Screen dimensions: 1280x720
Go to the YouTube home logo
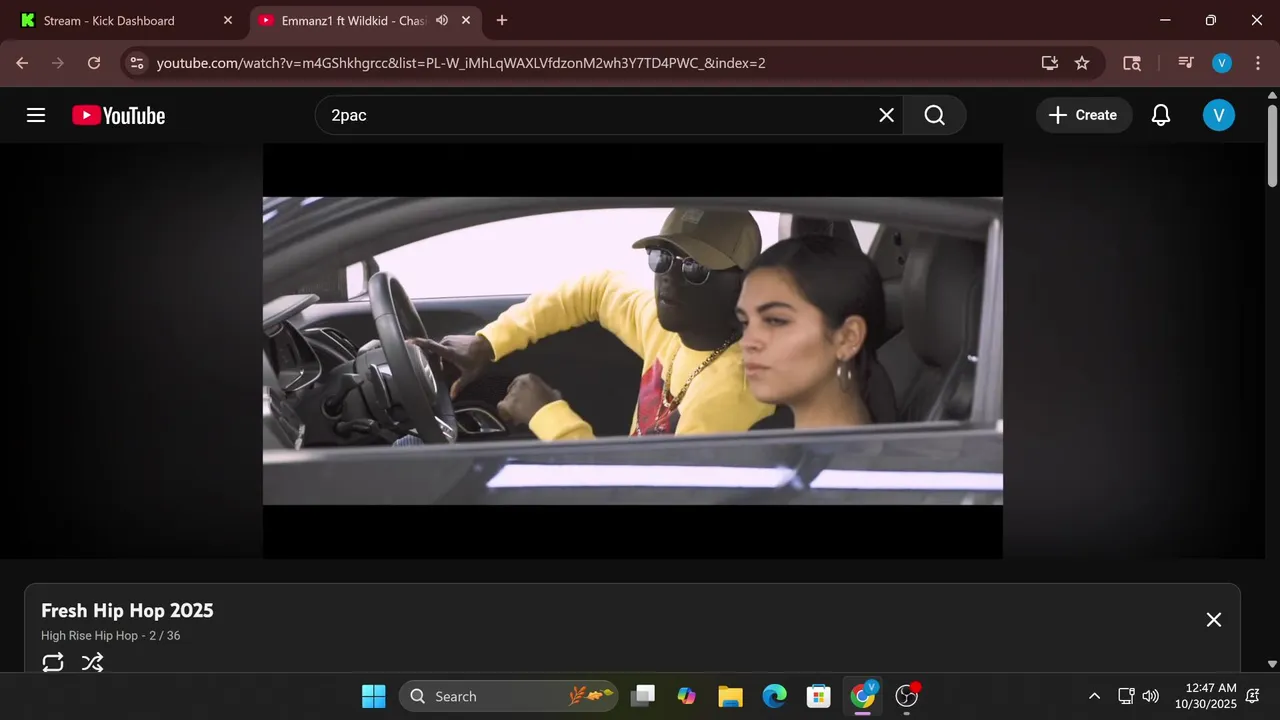[118, 116]
